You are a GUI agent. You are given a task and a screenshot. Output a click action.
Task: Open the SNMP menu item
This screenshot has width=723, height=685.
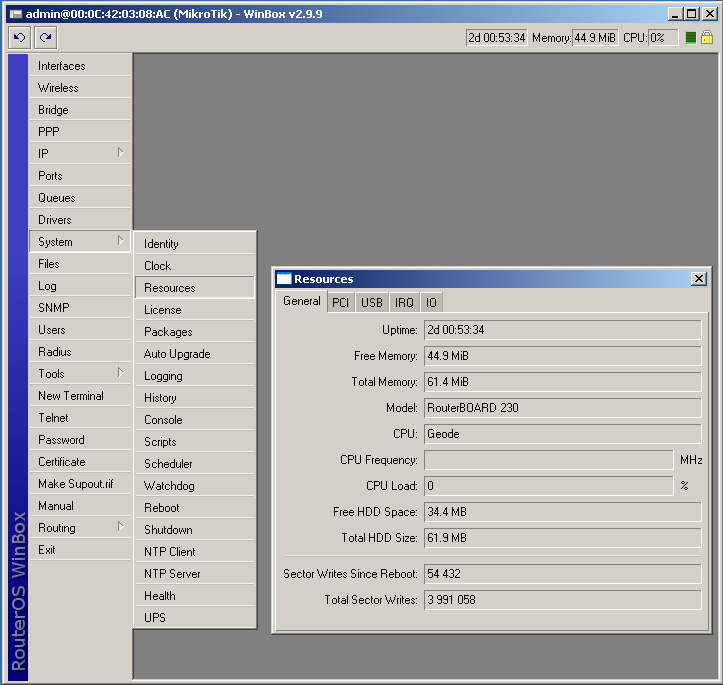80,307
